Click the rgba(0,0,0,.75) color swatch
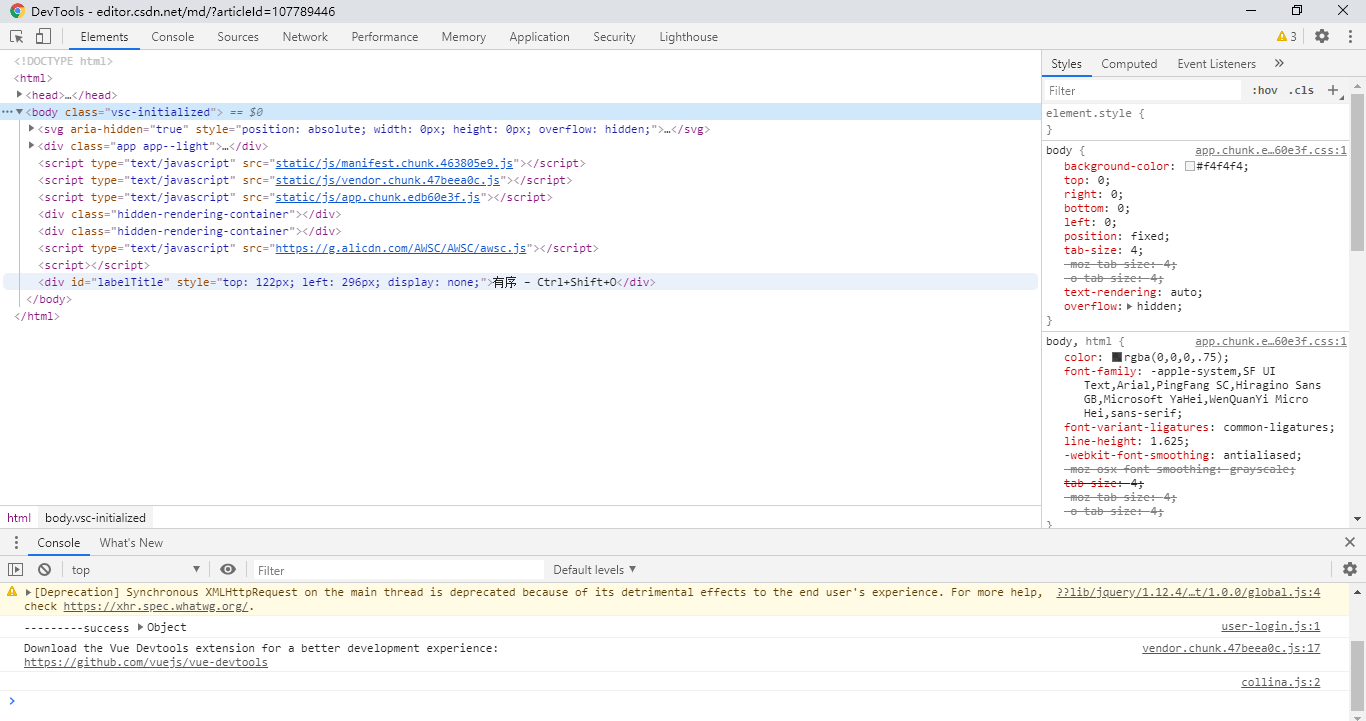Screen dimensions: 1366x721 tap(1117, 357)
